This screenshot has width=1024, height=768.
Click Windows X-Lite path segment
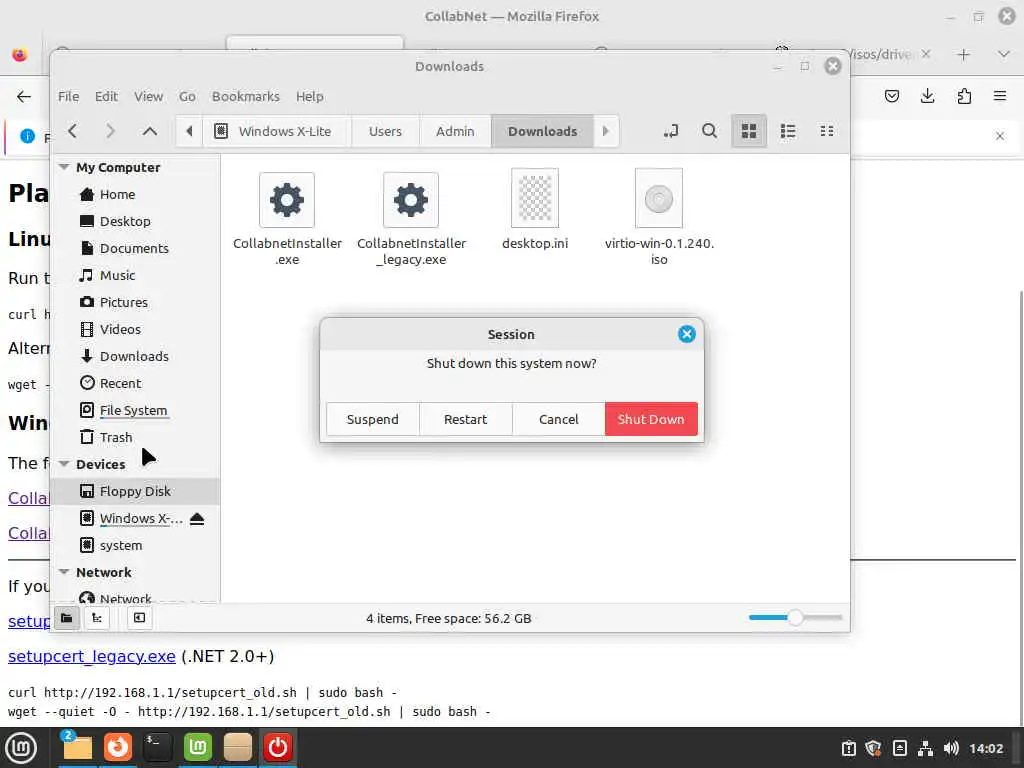[x=277, y=131]
